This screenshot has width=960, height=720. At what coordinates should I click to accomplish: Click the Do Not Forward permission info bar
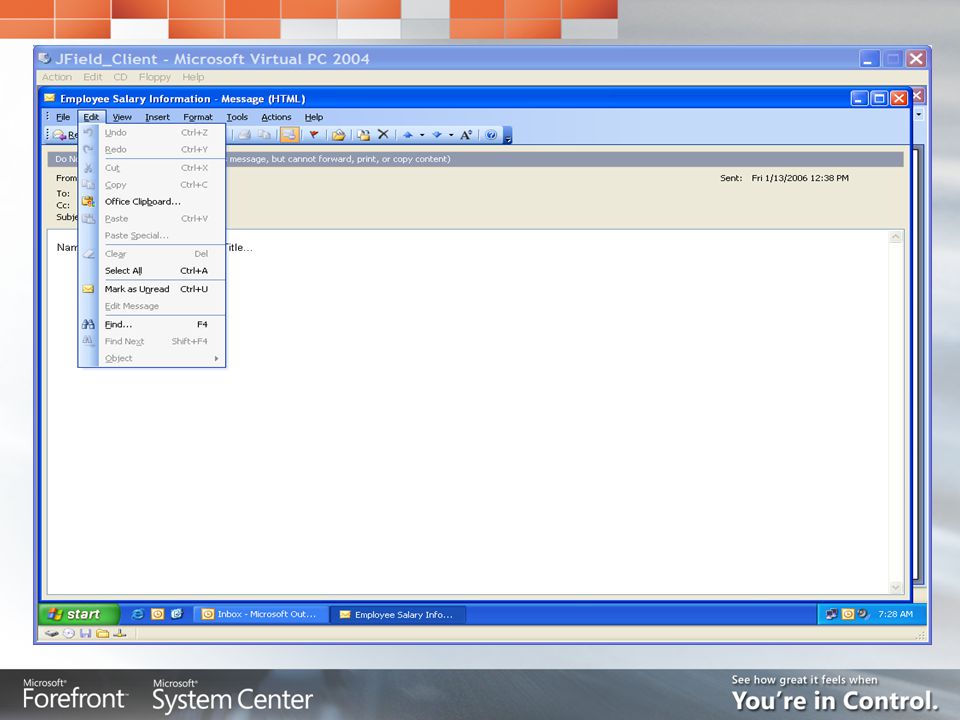tap(476, 159)
